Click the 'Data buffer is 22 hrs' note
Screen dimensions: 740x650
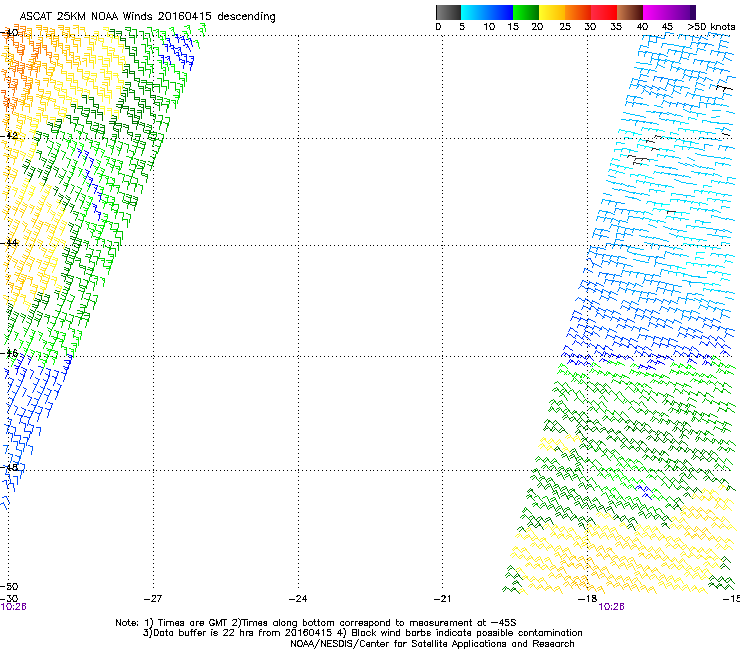[362, 633]
